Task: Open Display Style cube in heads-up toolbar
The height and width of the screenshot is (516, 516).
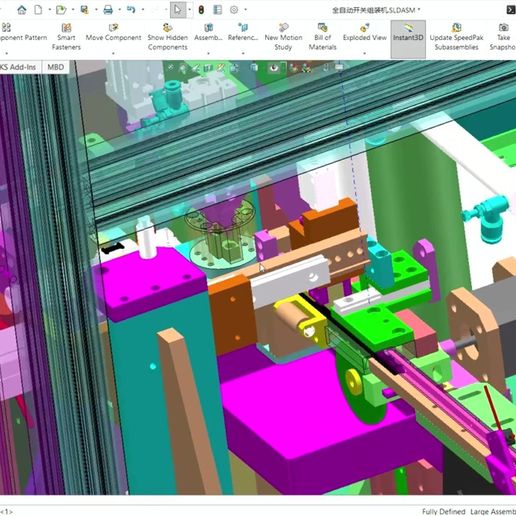Action: [254, 68]
